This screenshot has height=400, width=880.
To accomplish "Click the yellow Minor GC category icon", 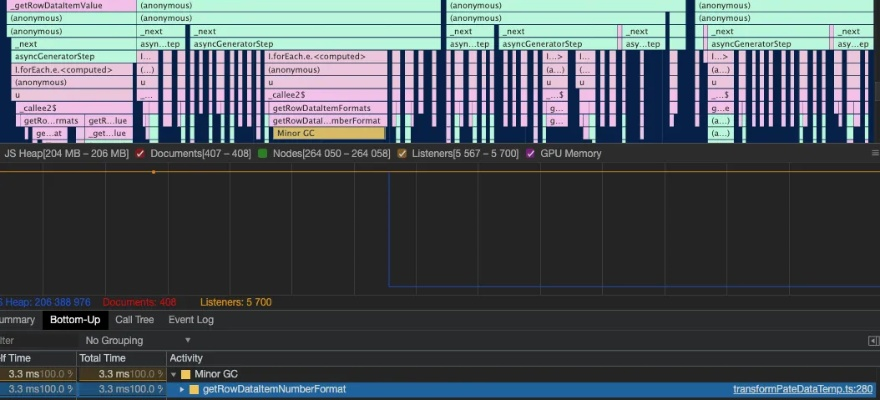I will coord(185,374).
